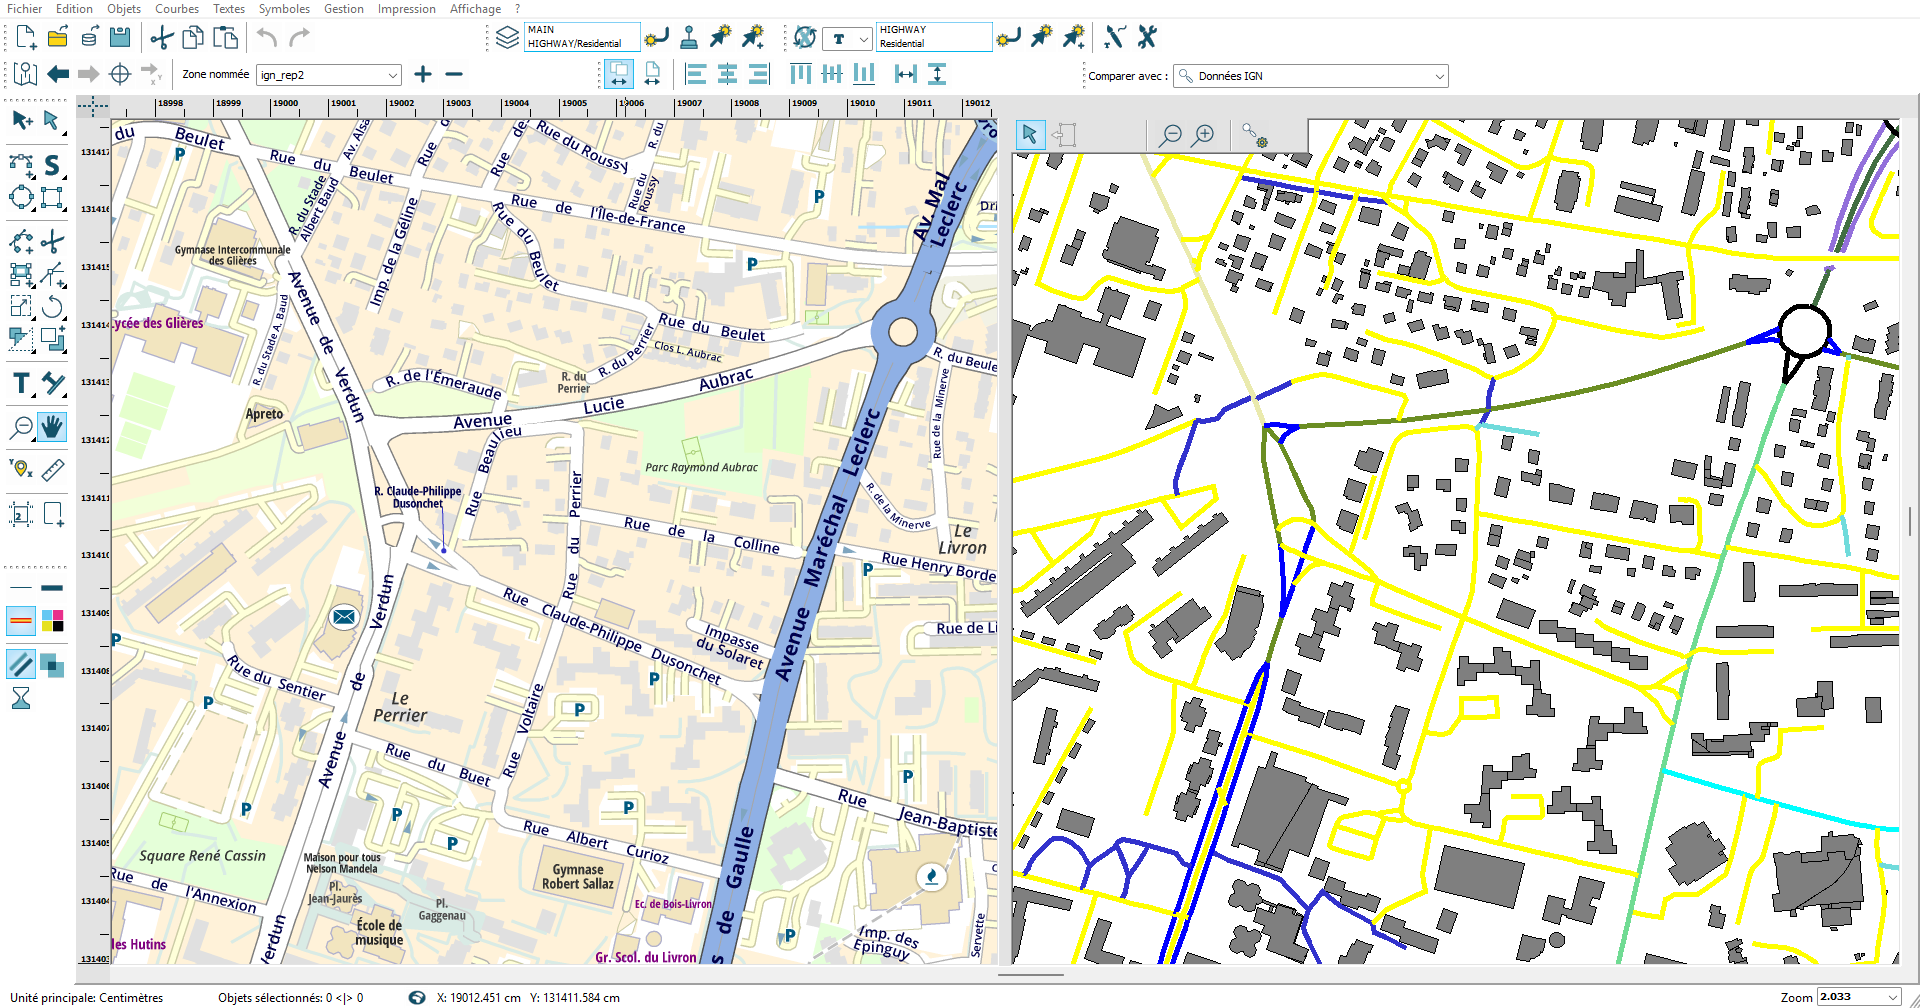Select the hand pan tool

click(52, 427)
